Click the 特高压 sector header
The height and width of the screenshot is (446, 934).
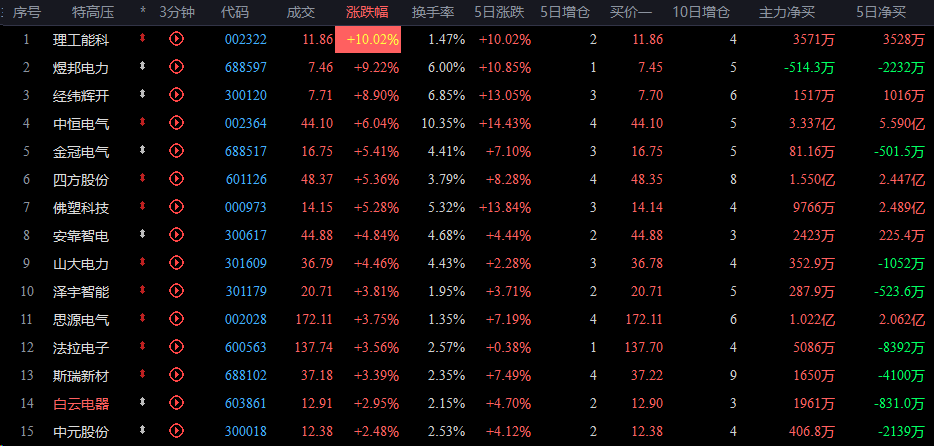tap(92, 12)
